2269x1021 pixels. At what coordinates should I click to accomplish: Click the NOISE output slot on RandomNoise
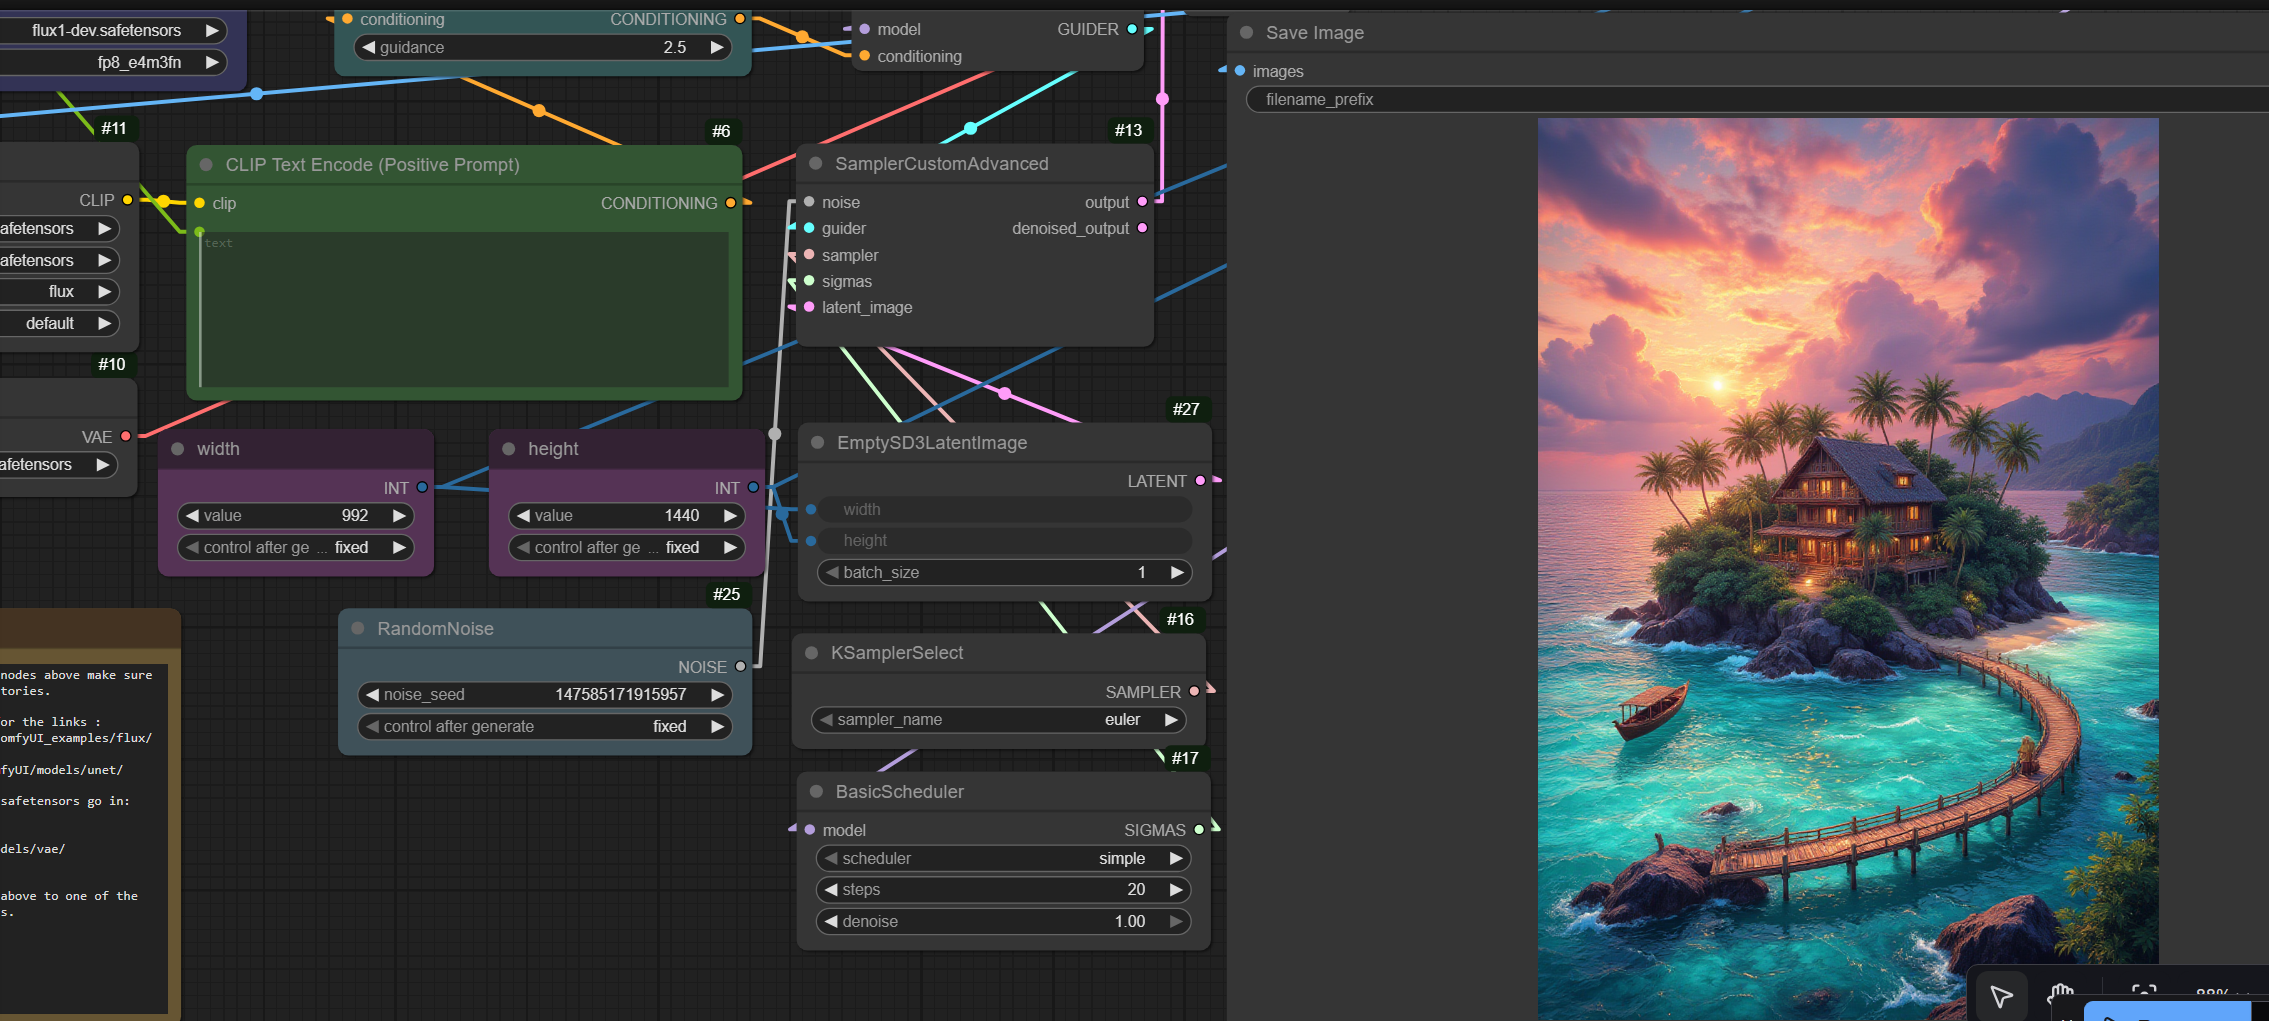740,666
